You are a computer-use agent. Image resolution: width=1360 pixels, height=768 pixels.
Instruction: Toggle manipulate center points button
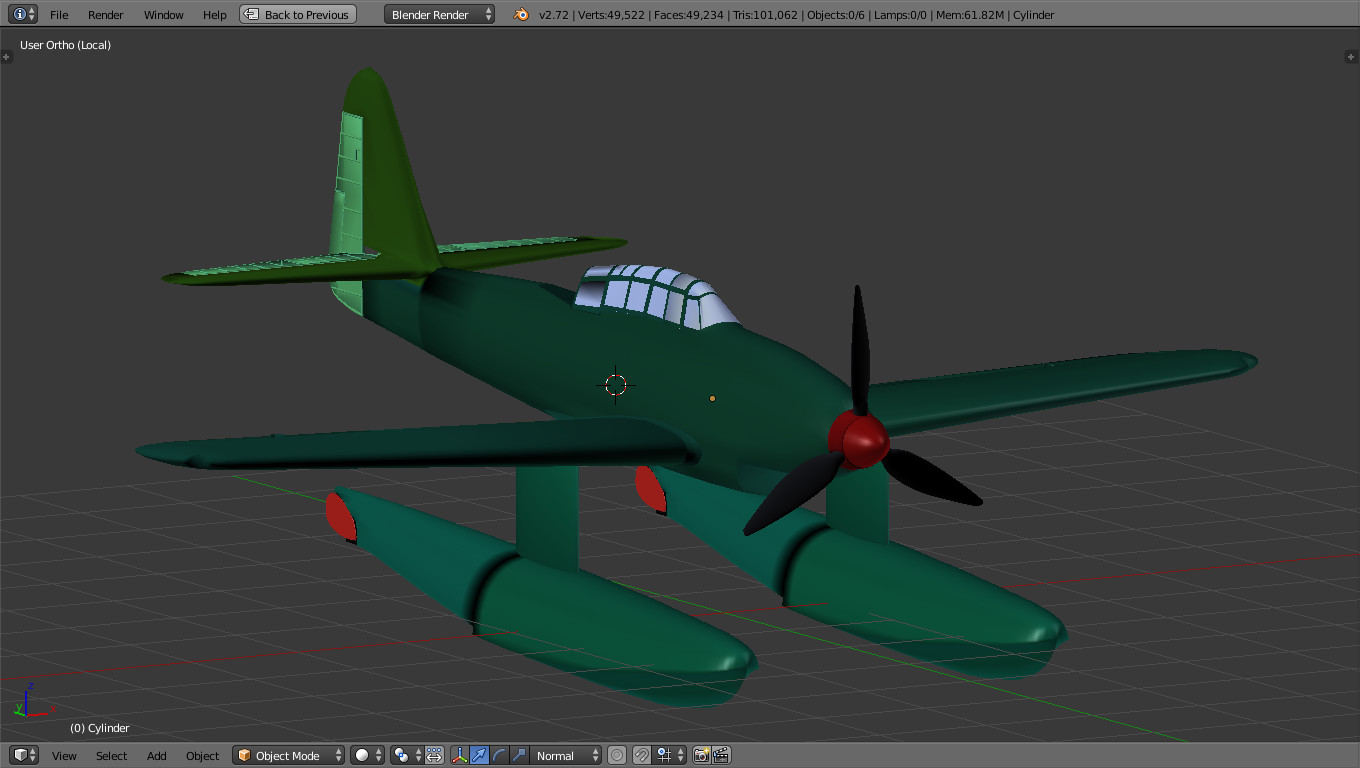pos(434,755)
